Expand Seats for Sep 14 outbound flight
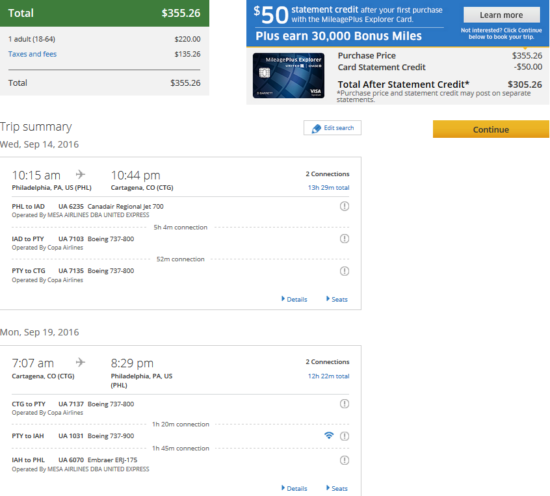 coord(337,299)
